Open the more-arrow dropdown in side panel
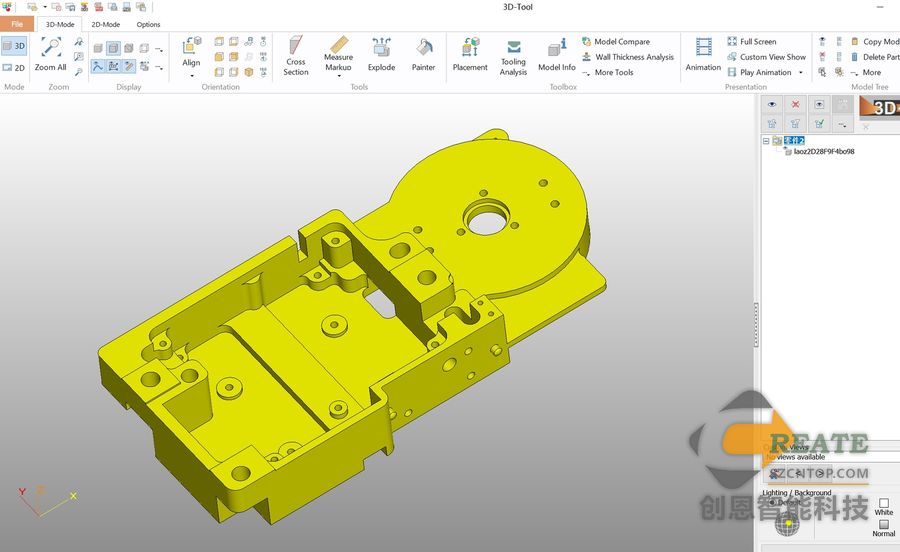 [x=842, y=123]
